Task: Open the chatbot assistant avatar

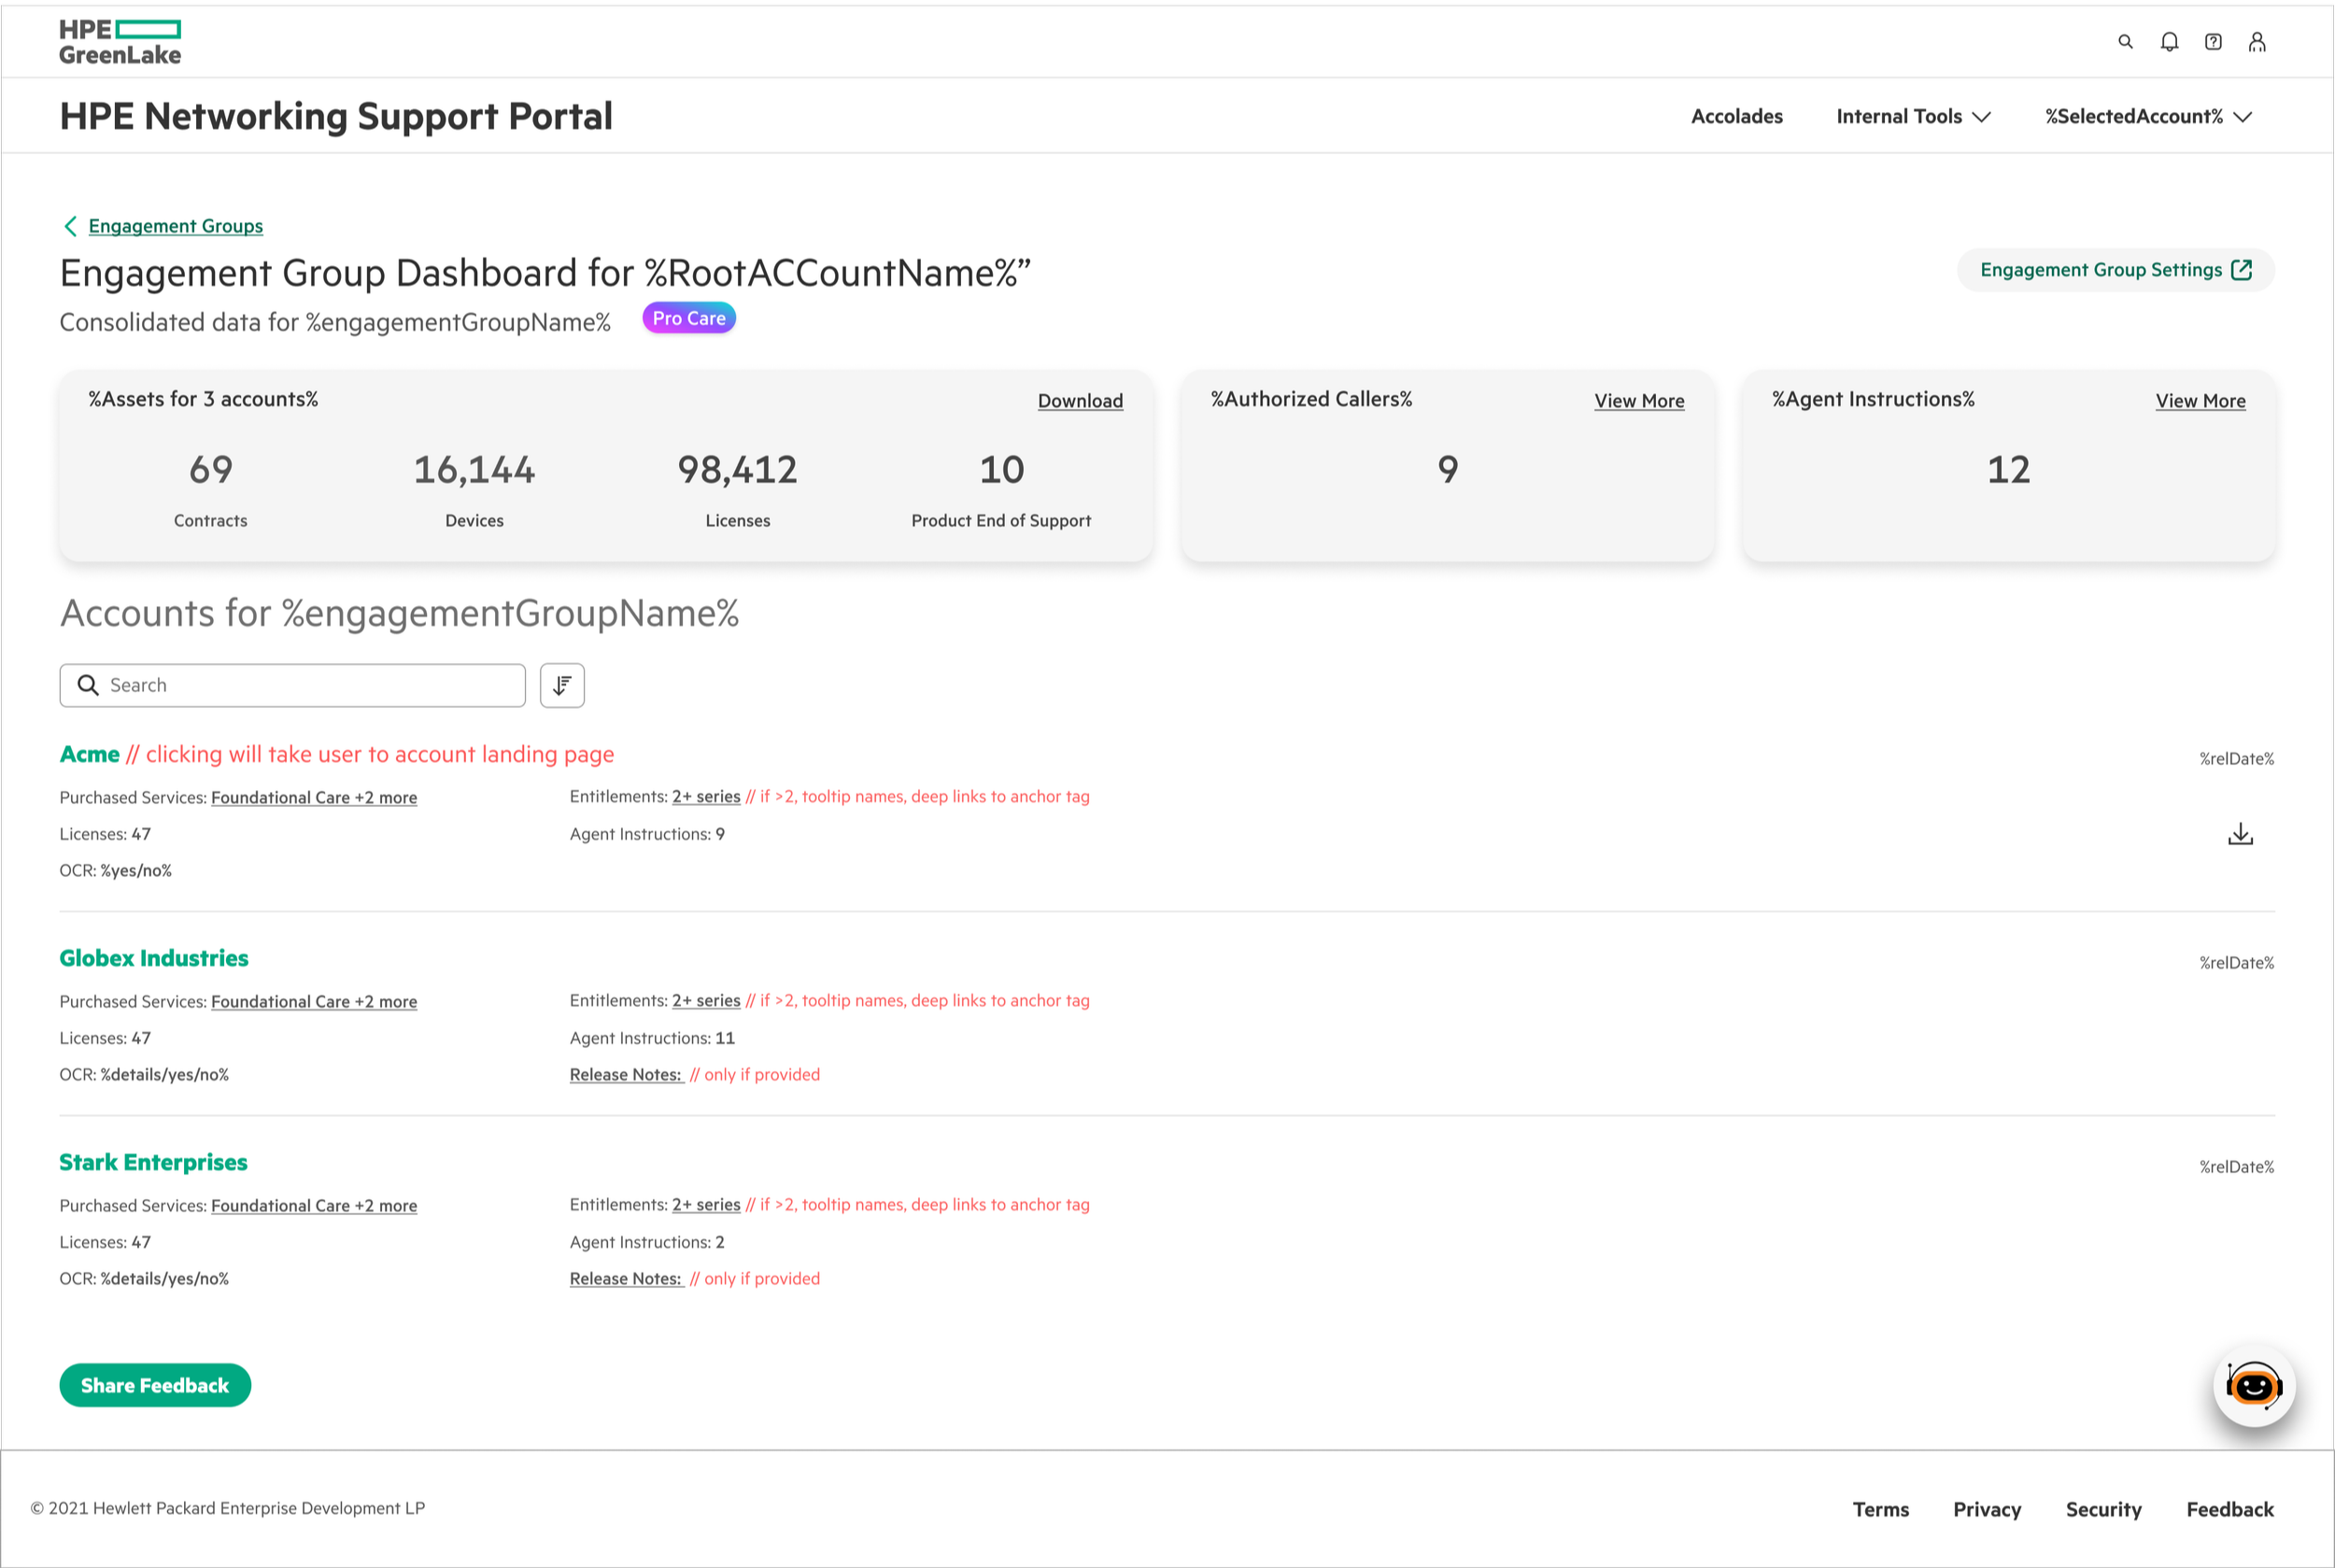Action: 2253,1386
